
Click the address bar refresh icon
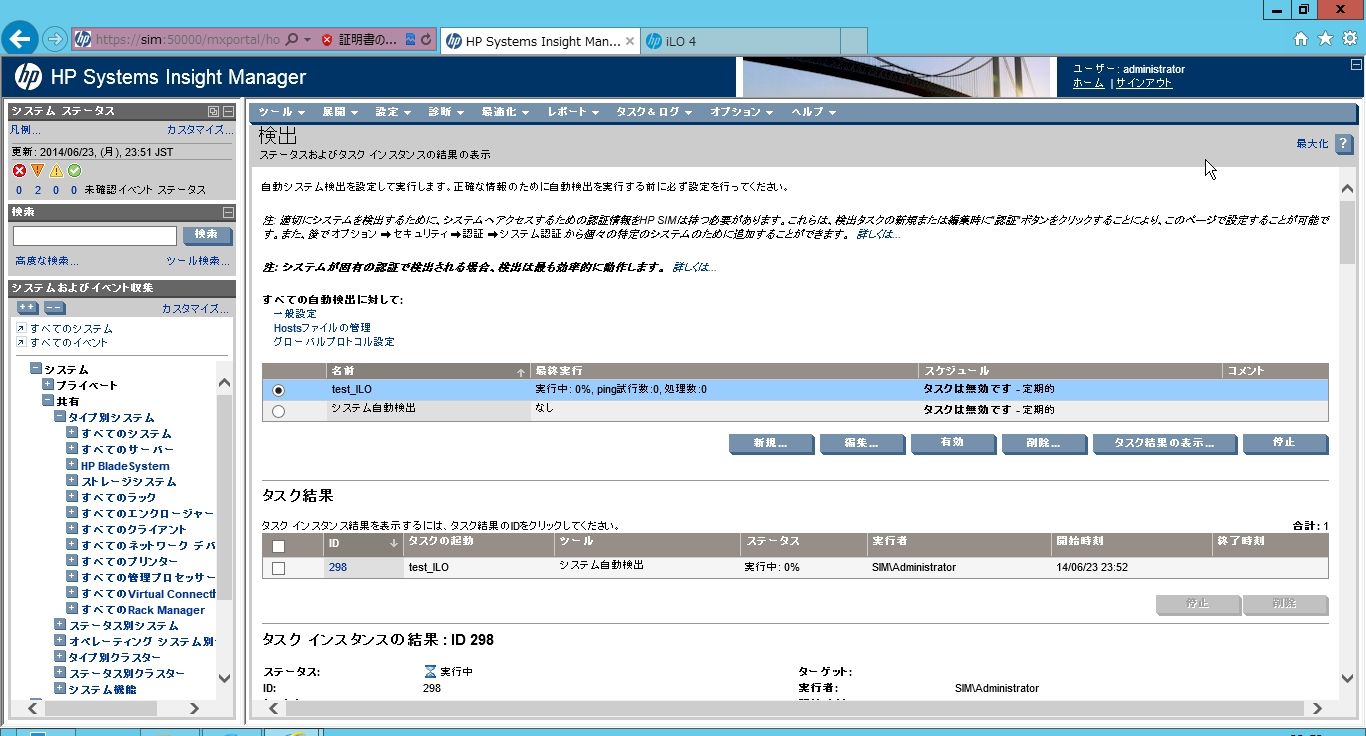(x=427, y=40)
